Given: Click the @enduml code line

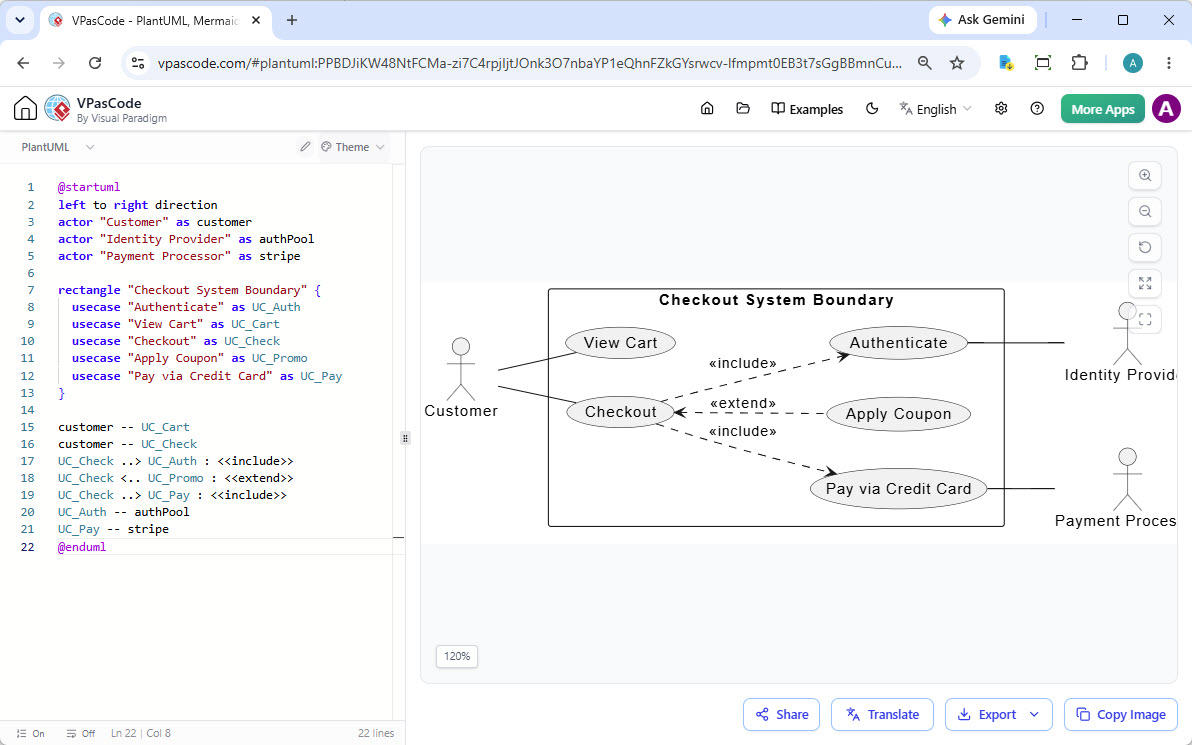Looking at the screenshot, I should pyautogui.click(x=82, y=547).
